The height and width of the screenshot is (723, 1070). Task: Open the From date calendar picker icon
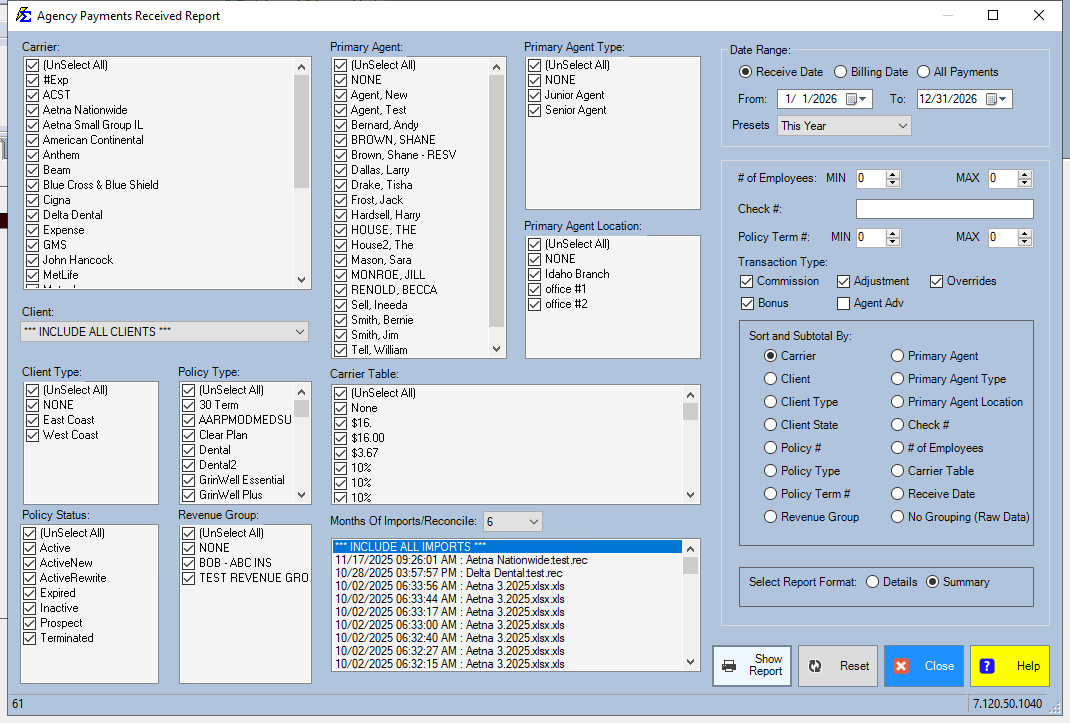(851, 99)
